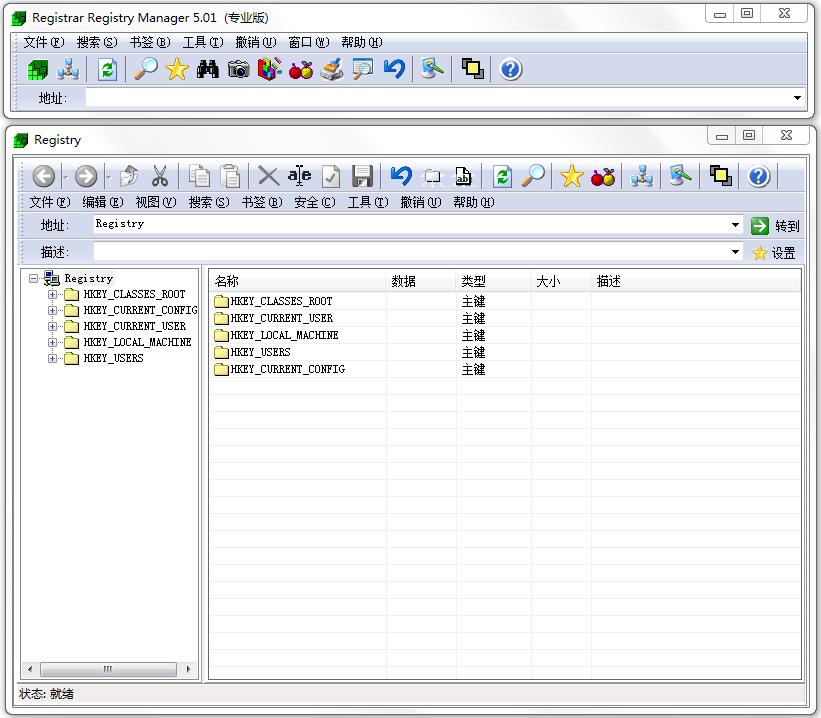Click the binoculars search icon in top toolbar
Viewport: 821px width, 718px height.
tap(207, 69)
